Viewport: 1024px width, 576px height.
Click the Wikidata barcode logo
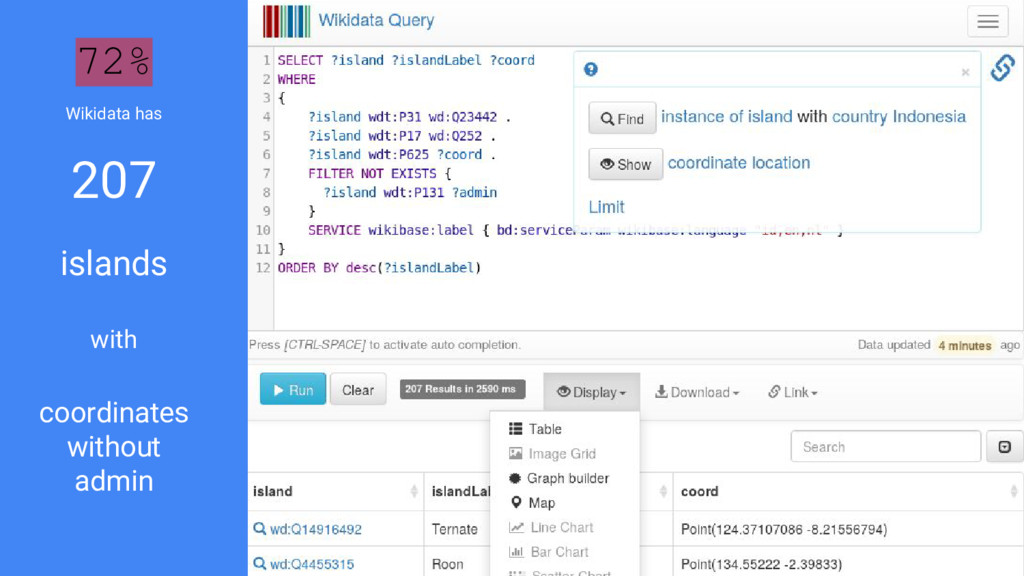(286, 21)
